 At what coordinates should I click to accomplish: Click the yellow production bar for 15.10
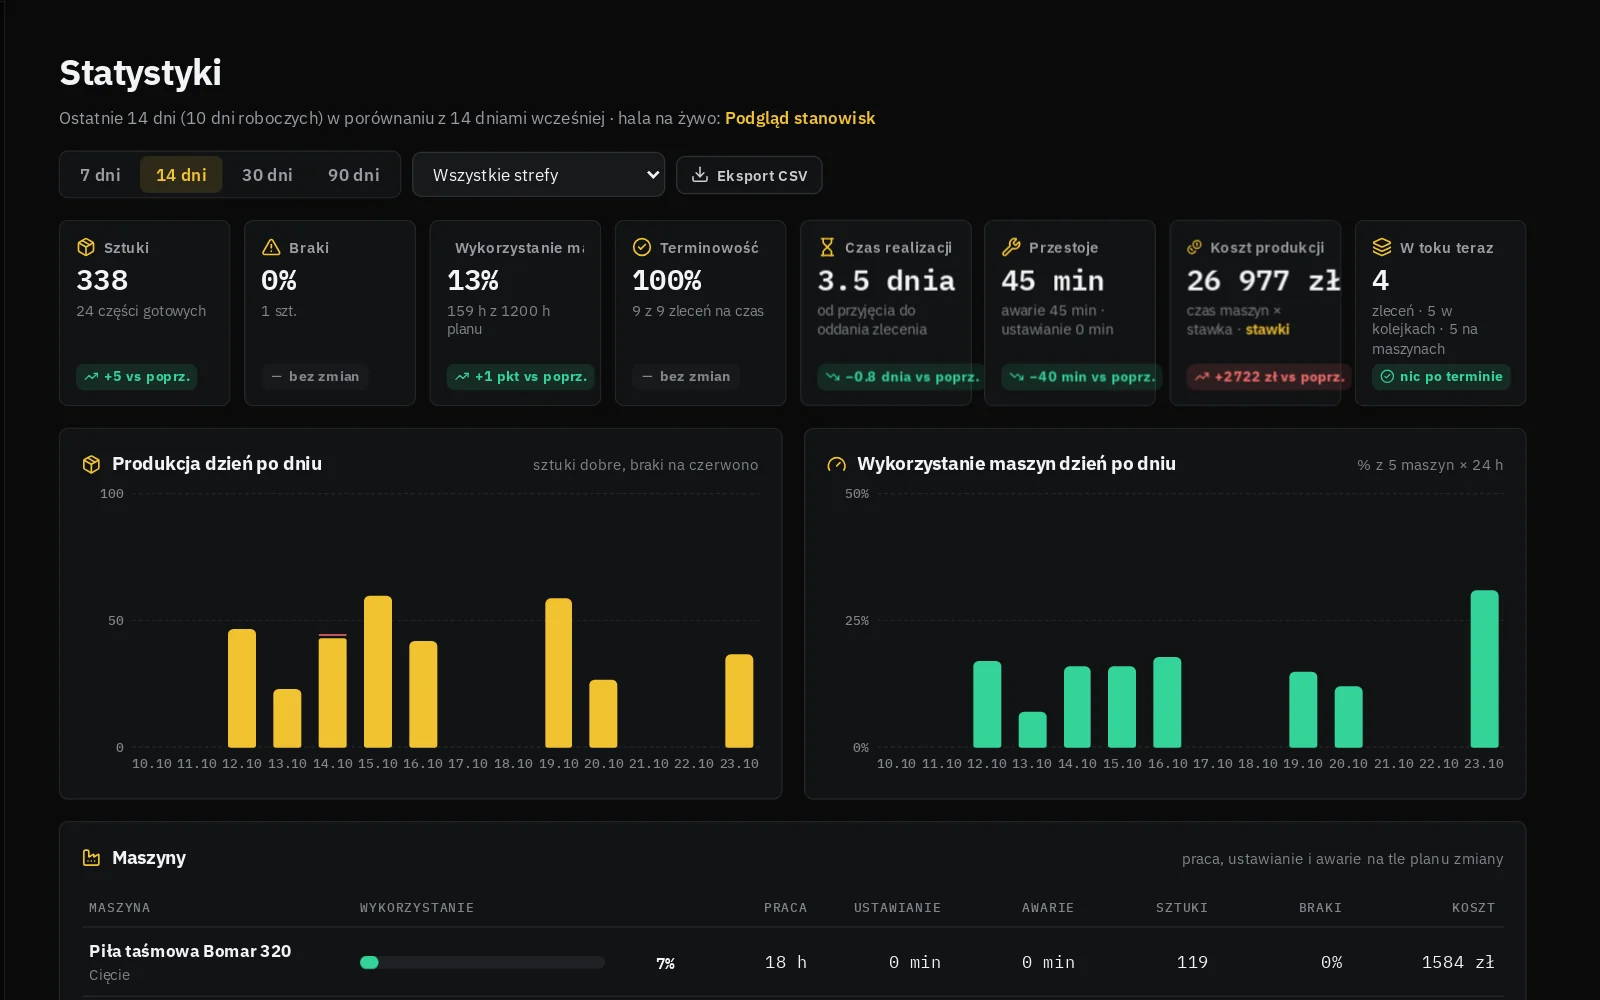click(378, 671)
